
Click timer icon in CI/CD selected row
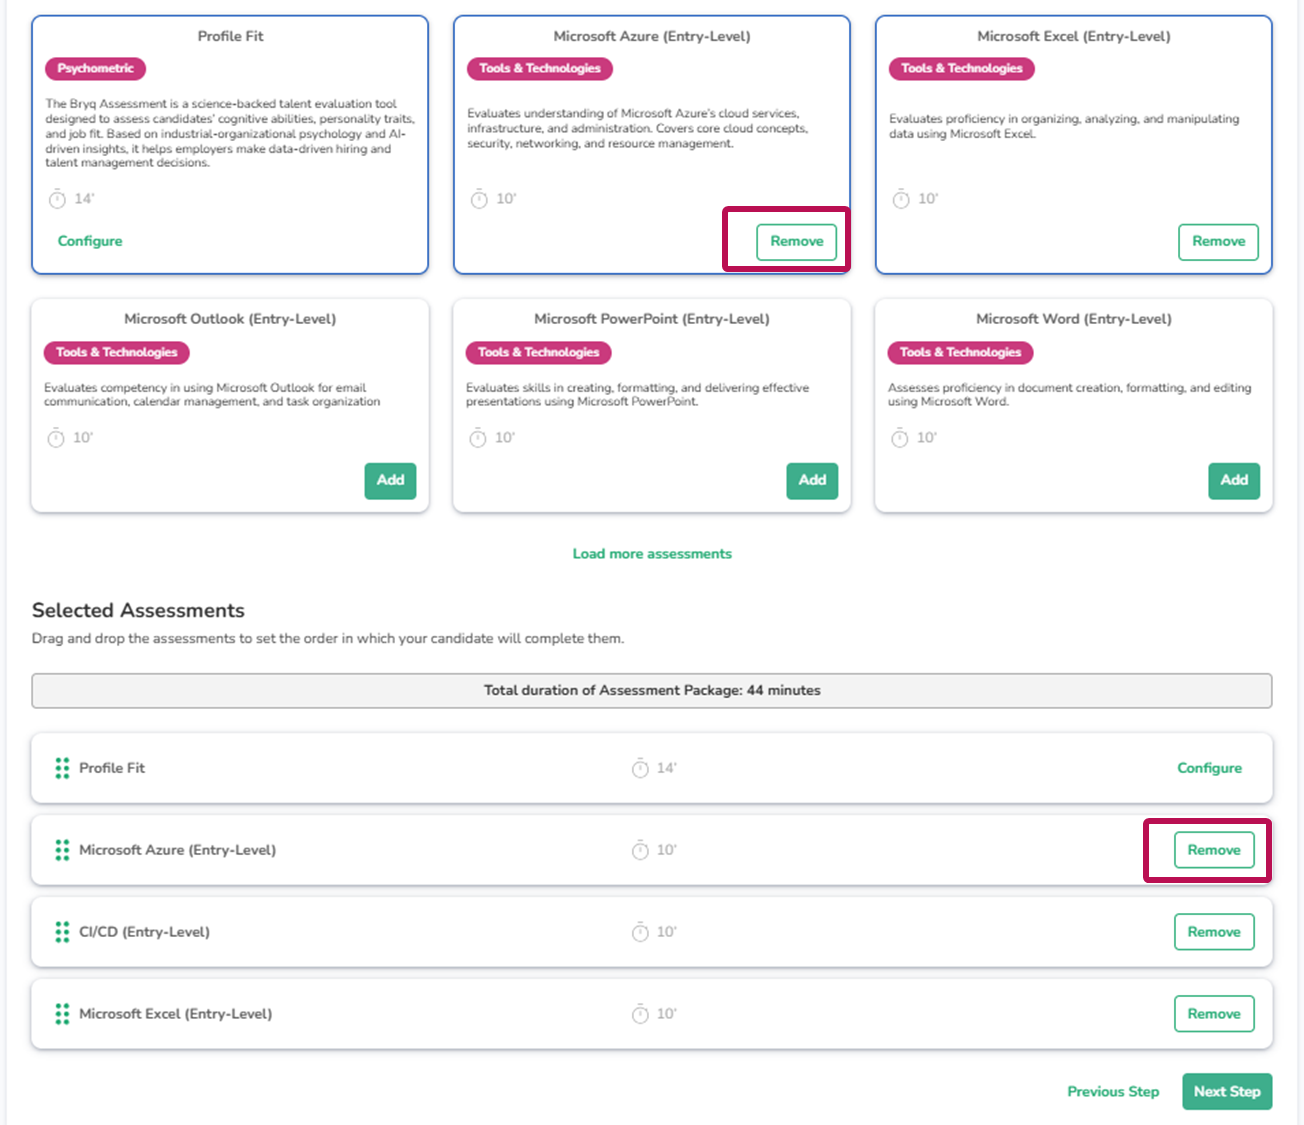coord(640,932)
